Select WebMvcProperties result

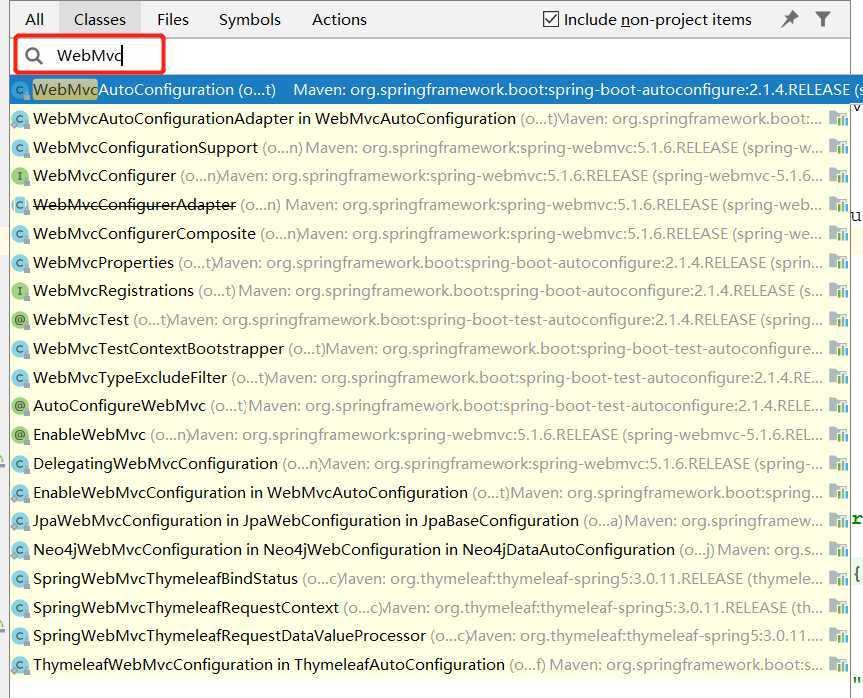pos(430,263)
